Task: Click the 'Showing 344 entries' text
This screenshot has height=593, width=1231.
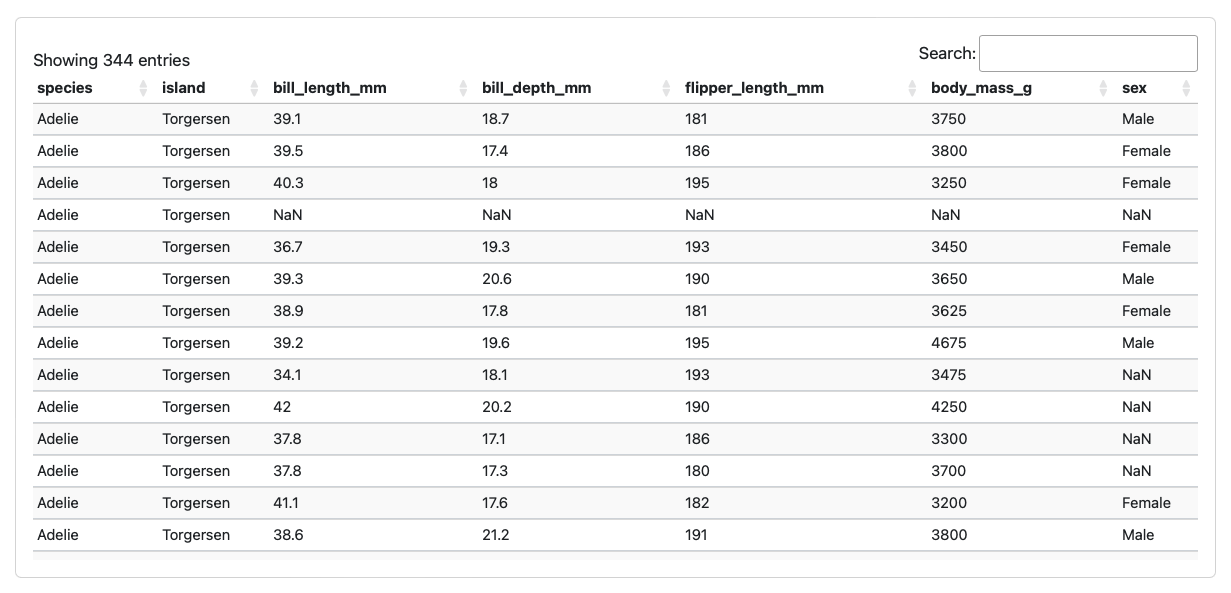Action: [x=111, y=60]
